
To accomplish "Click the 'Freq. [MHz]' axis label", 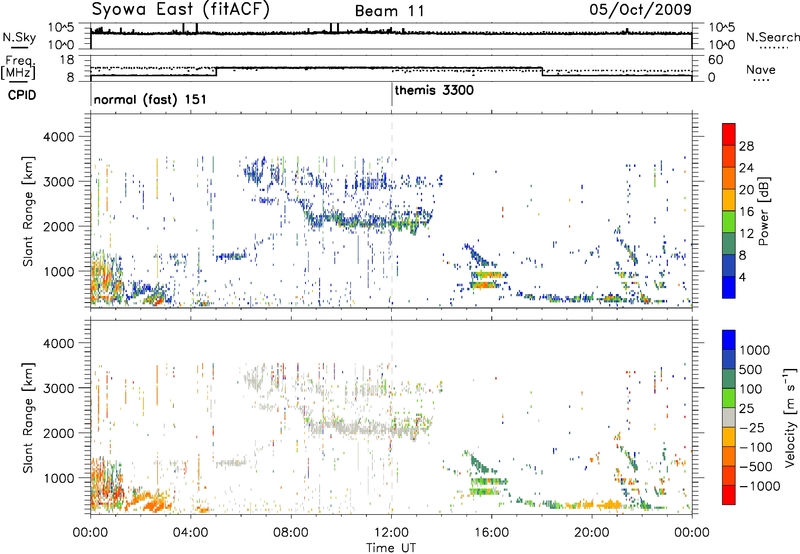I will [x=18, y=67].
